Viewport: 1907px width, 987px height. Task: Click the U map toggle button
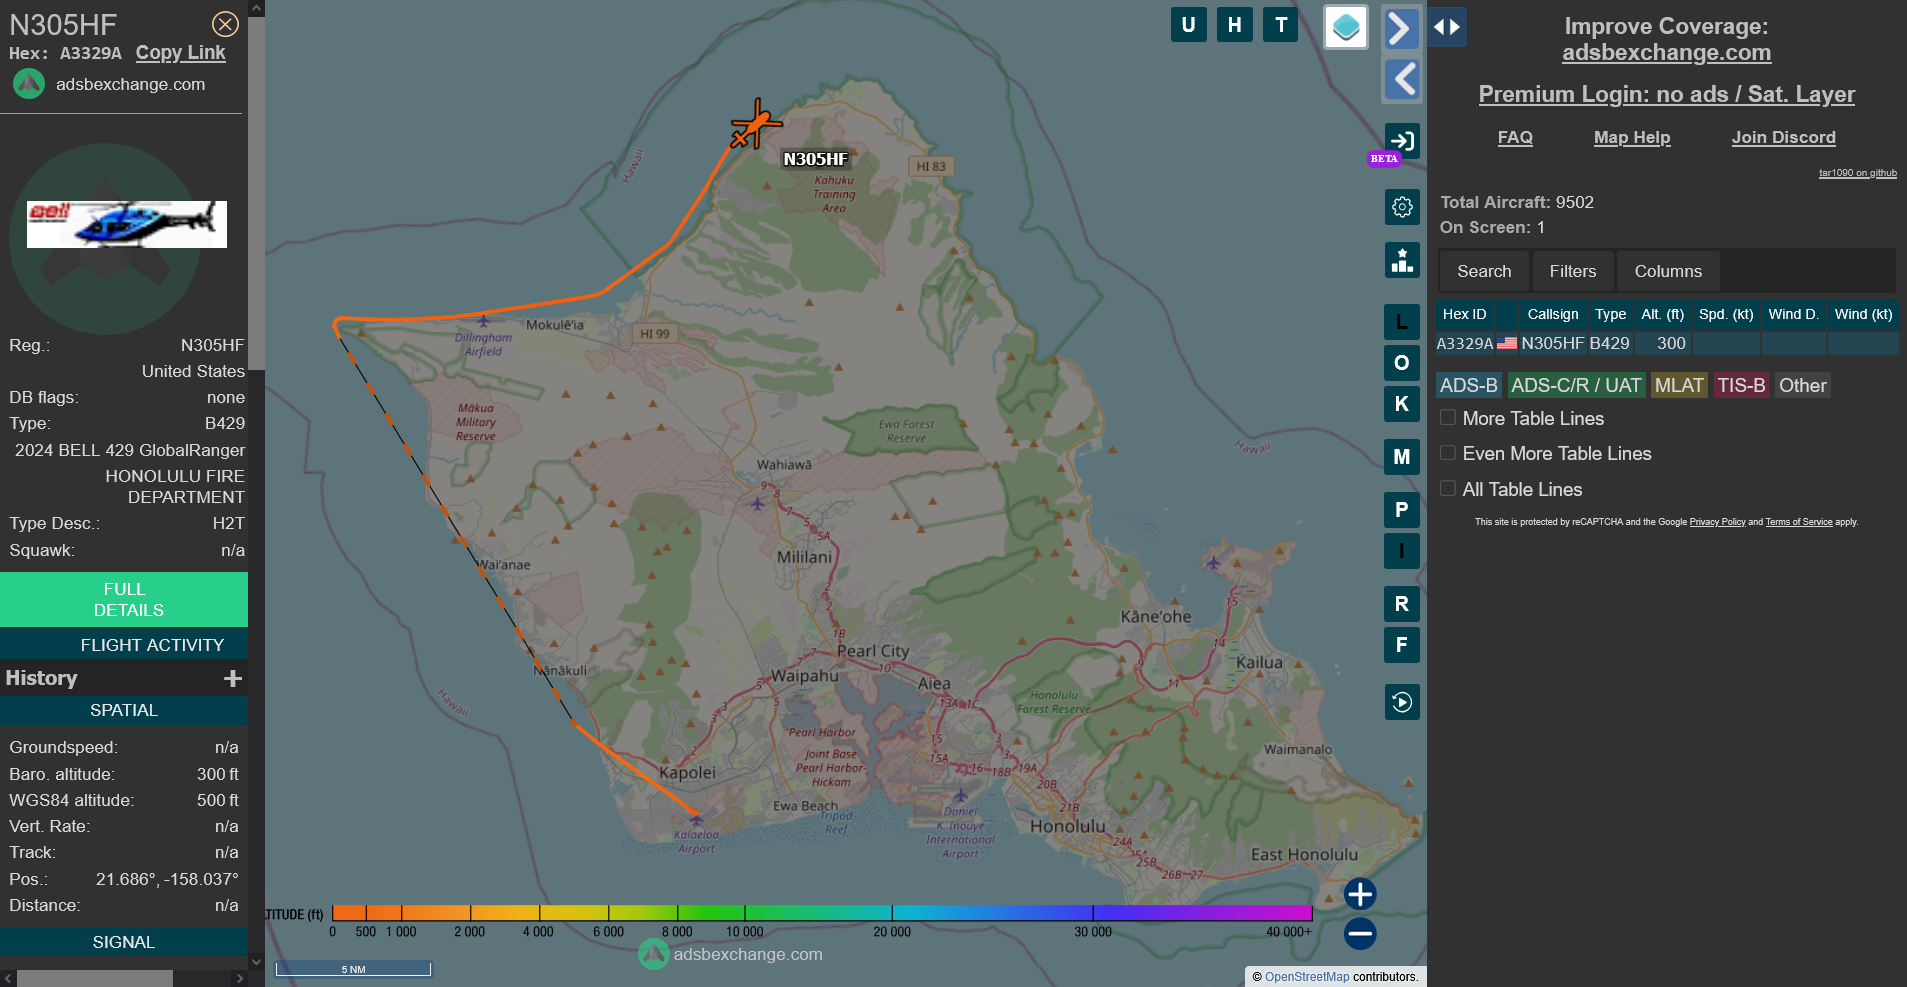click(x=1188, y=25)
